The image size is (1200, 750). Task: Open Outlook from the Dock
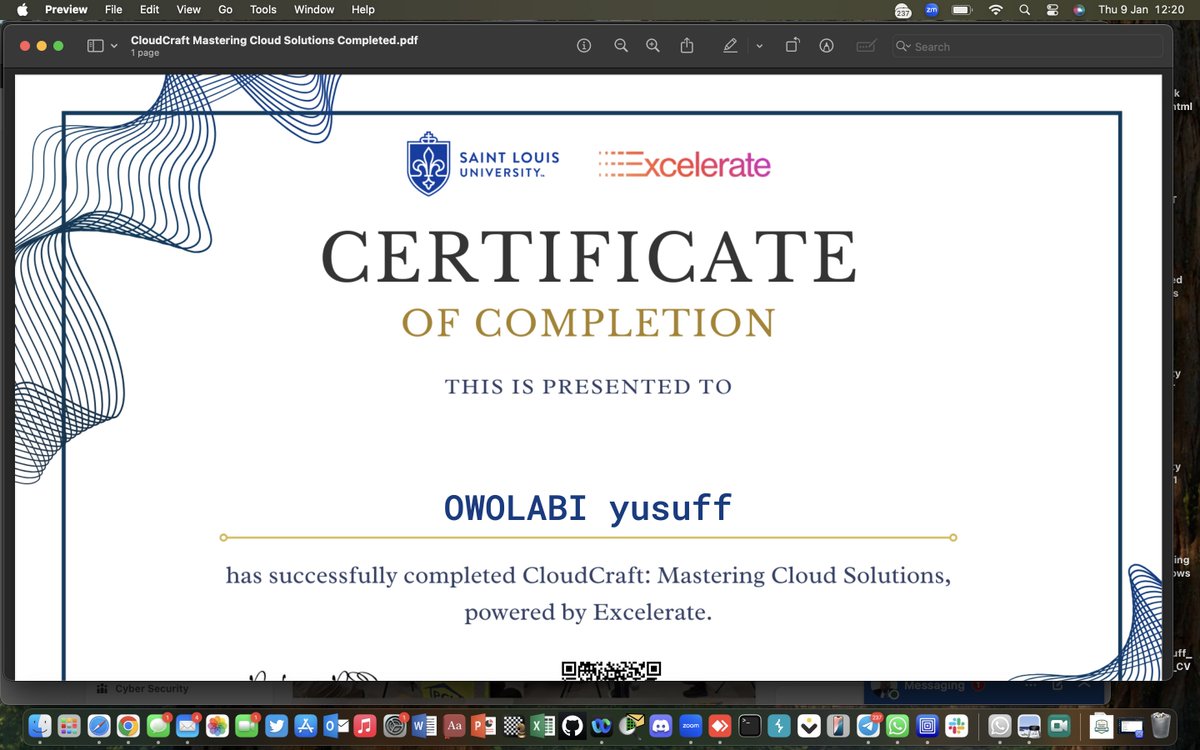click(335, 726)
